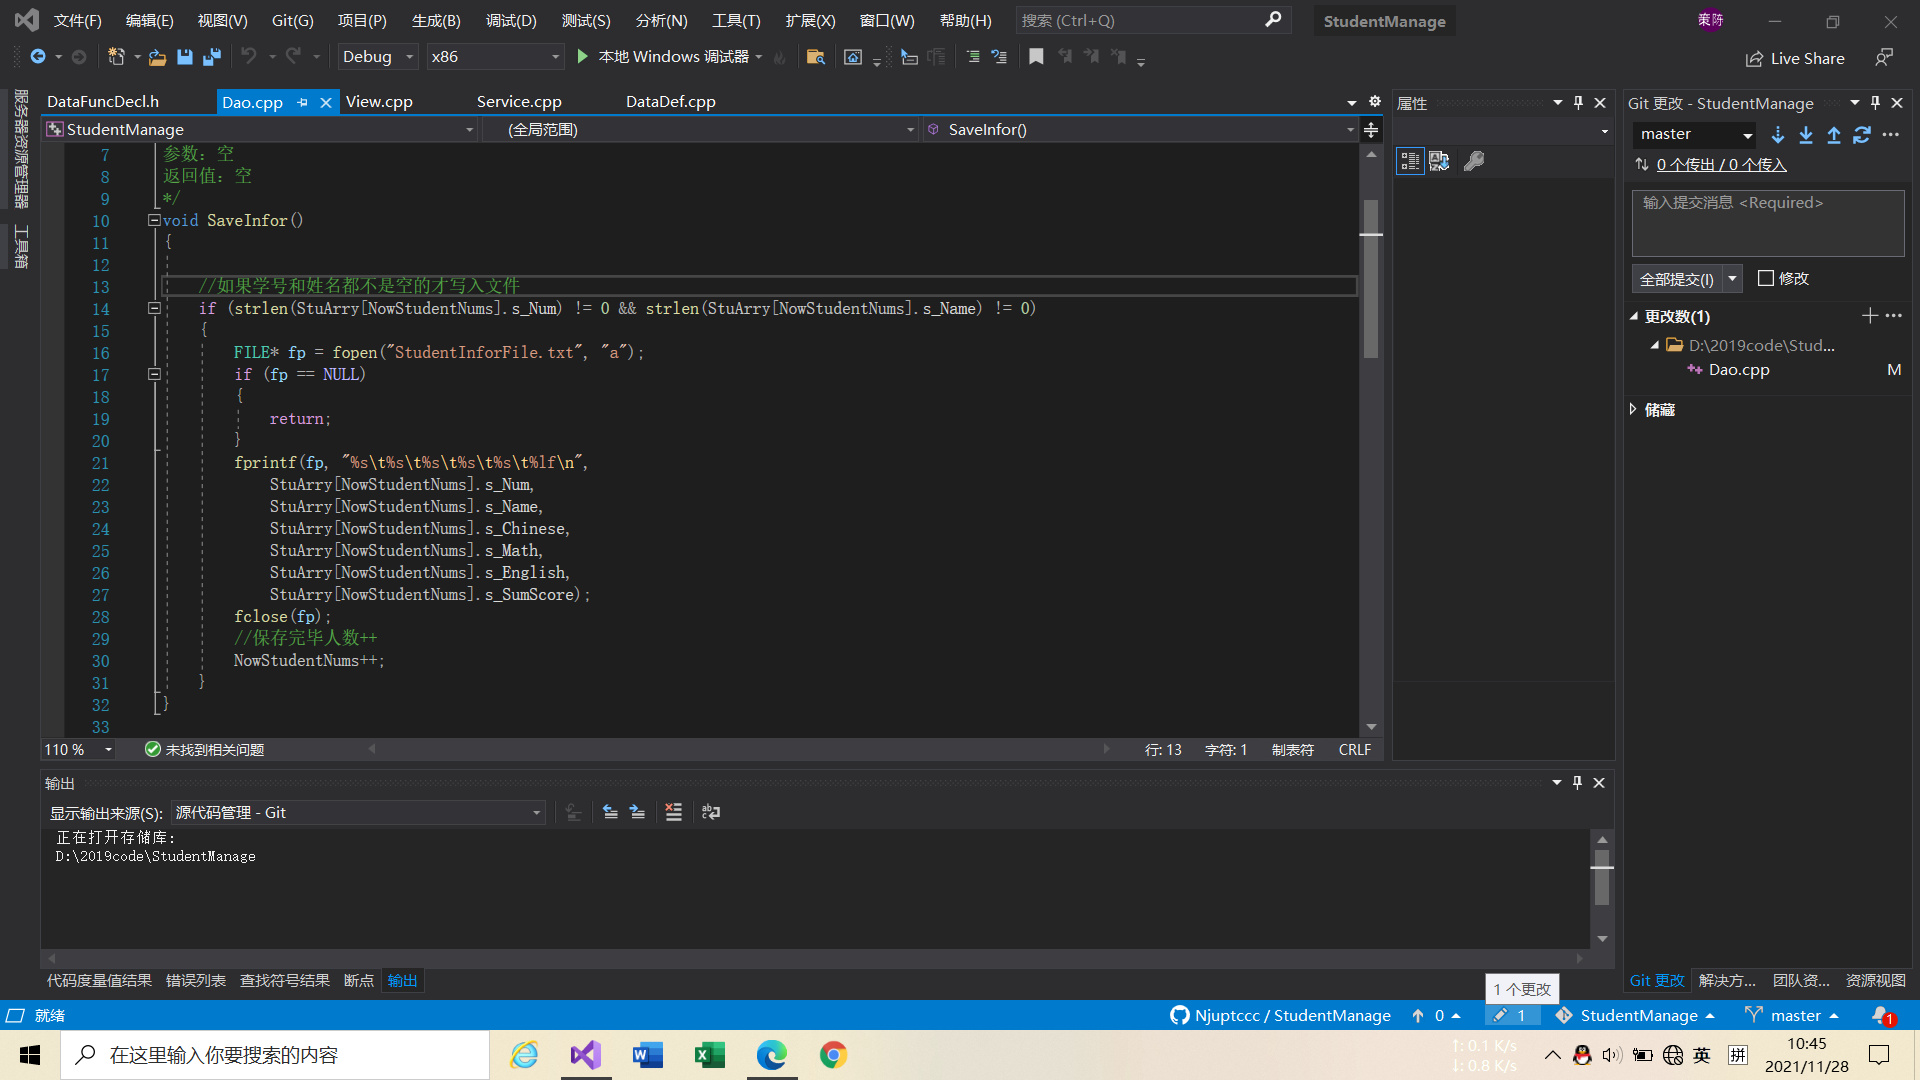
Task: Click the bookmark toggle toolbar icon
Action: 1036,57
